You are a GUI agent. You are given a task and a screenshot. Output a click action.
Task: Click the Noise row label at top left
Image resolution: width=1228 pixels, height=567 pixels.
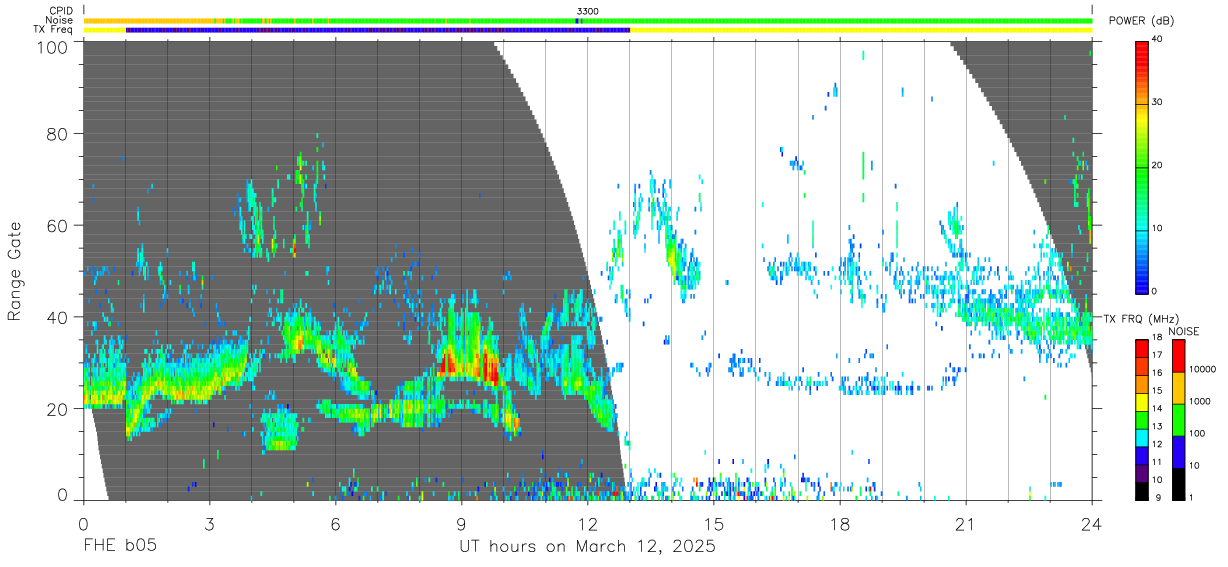click(60, 20)
